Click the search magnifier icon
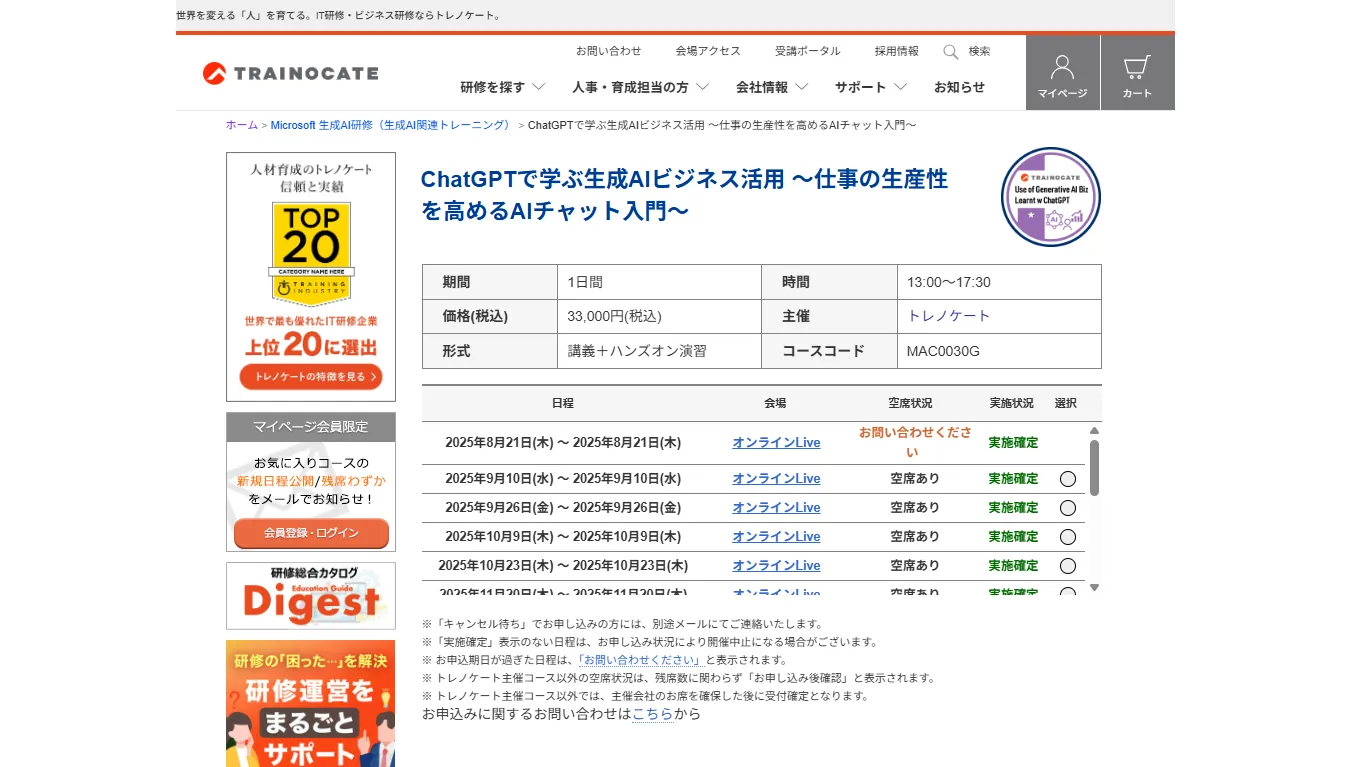The height and width of the screenshot is (767, 1350). 951,51
